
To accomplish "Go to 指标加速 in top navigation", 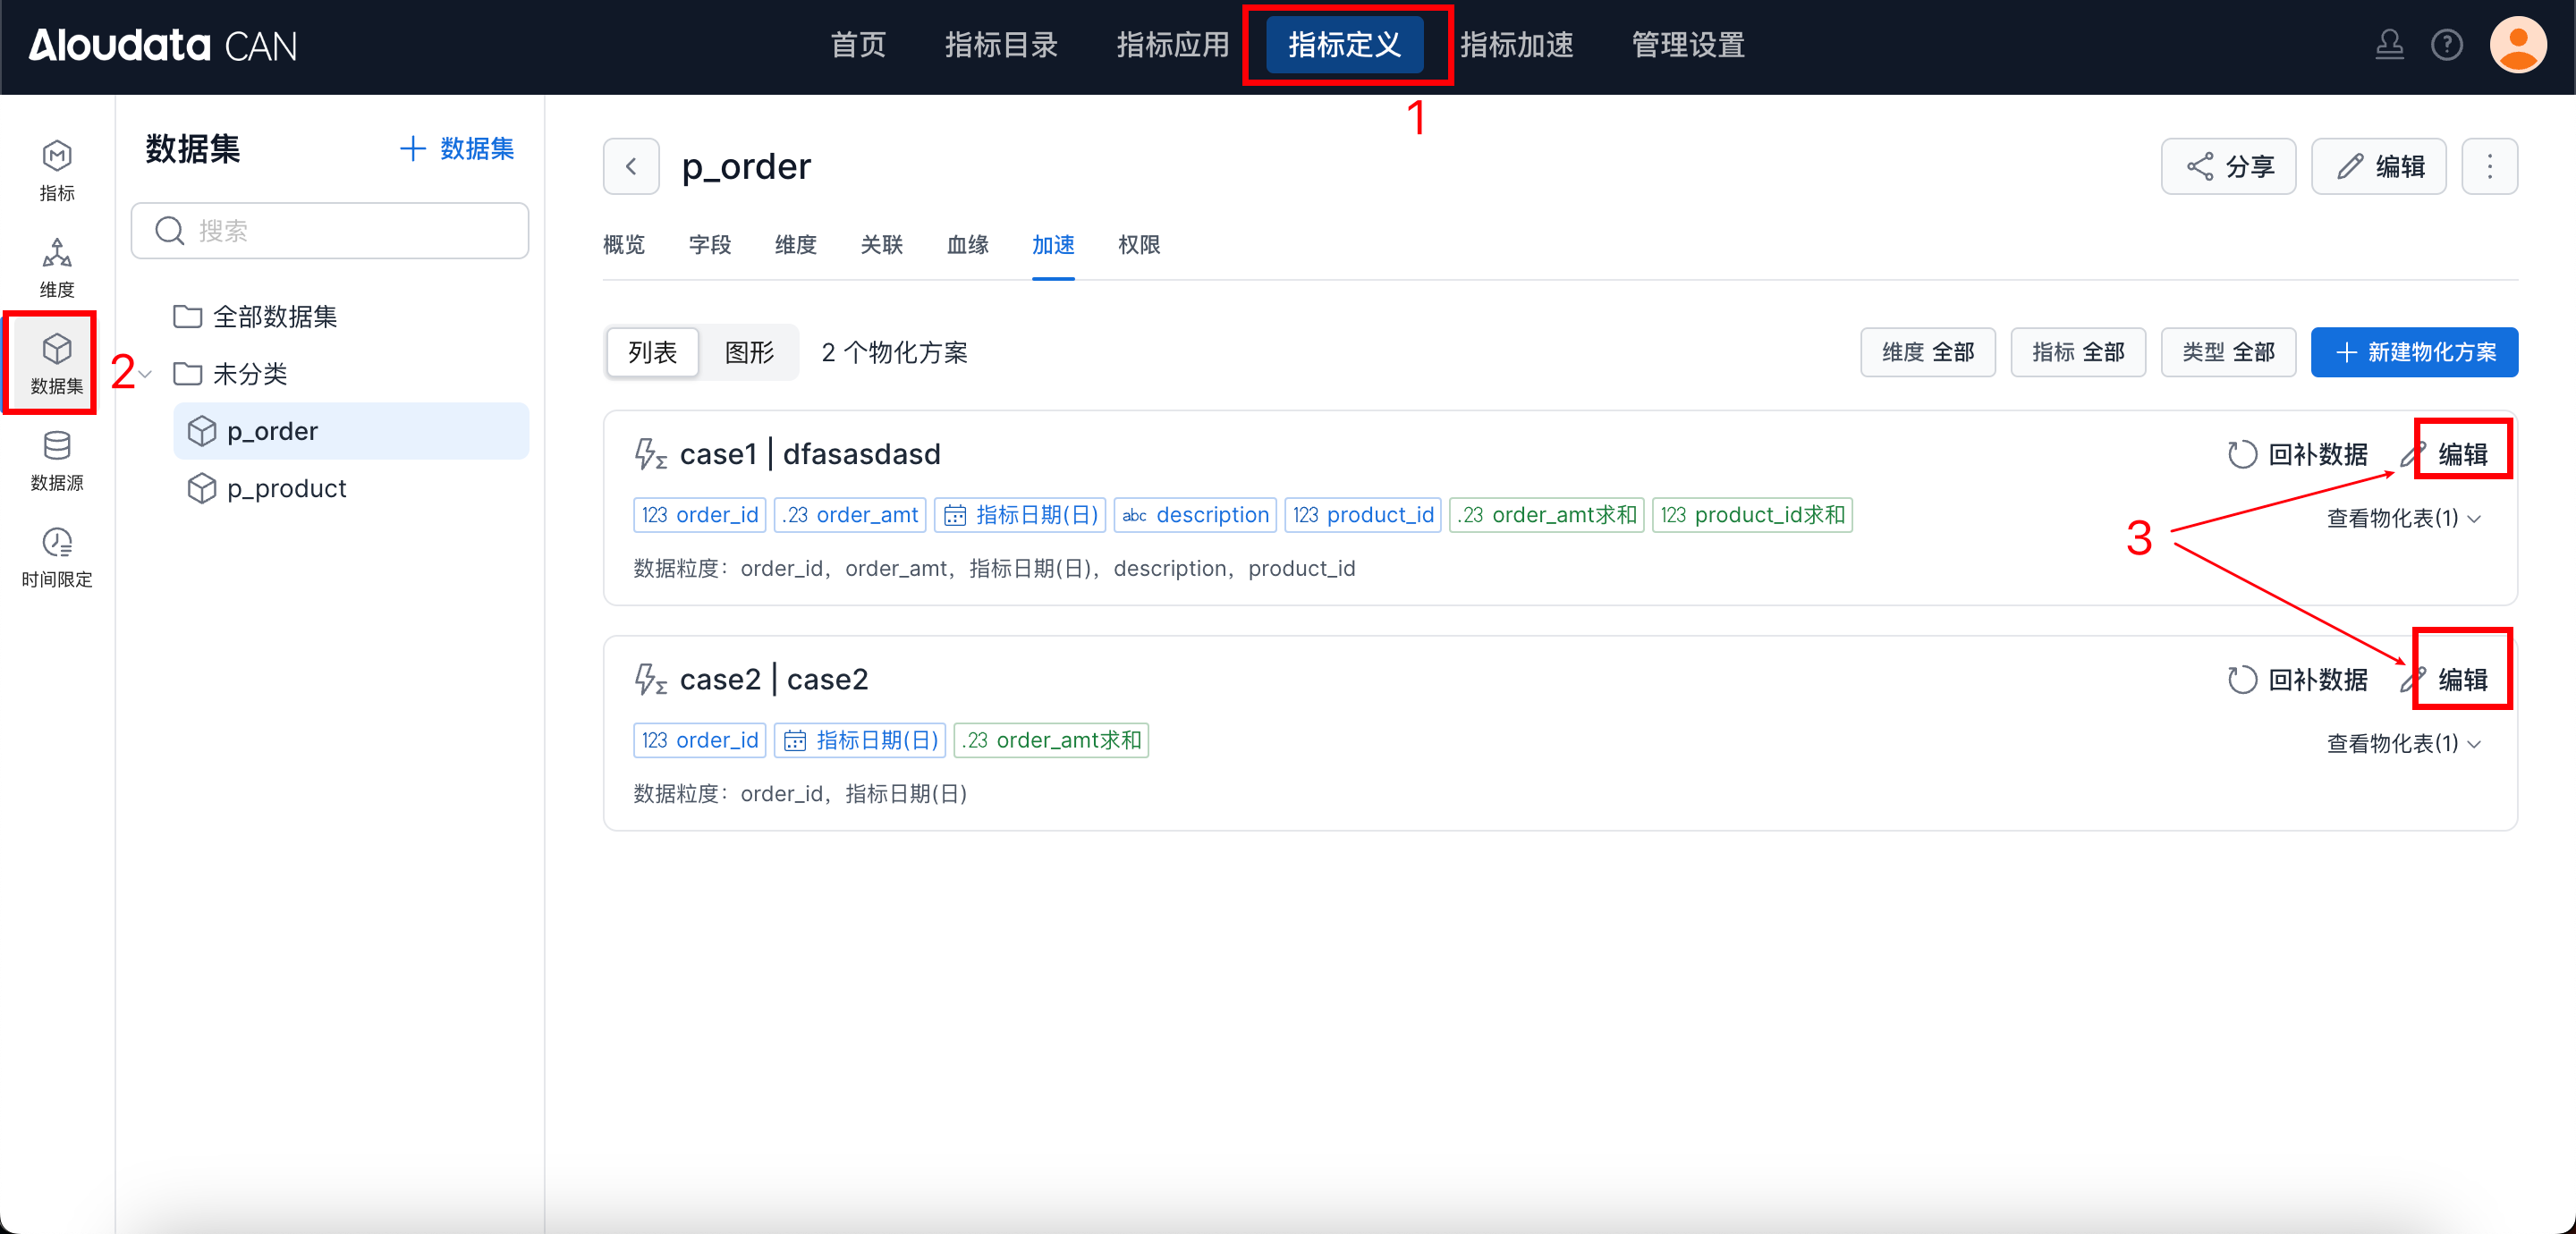I will click(1516, 45).
